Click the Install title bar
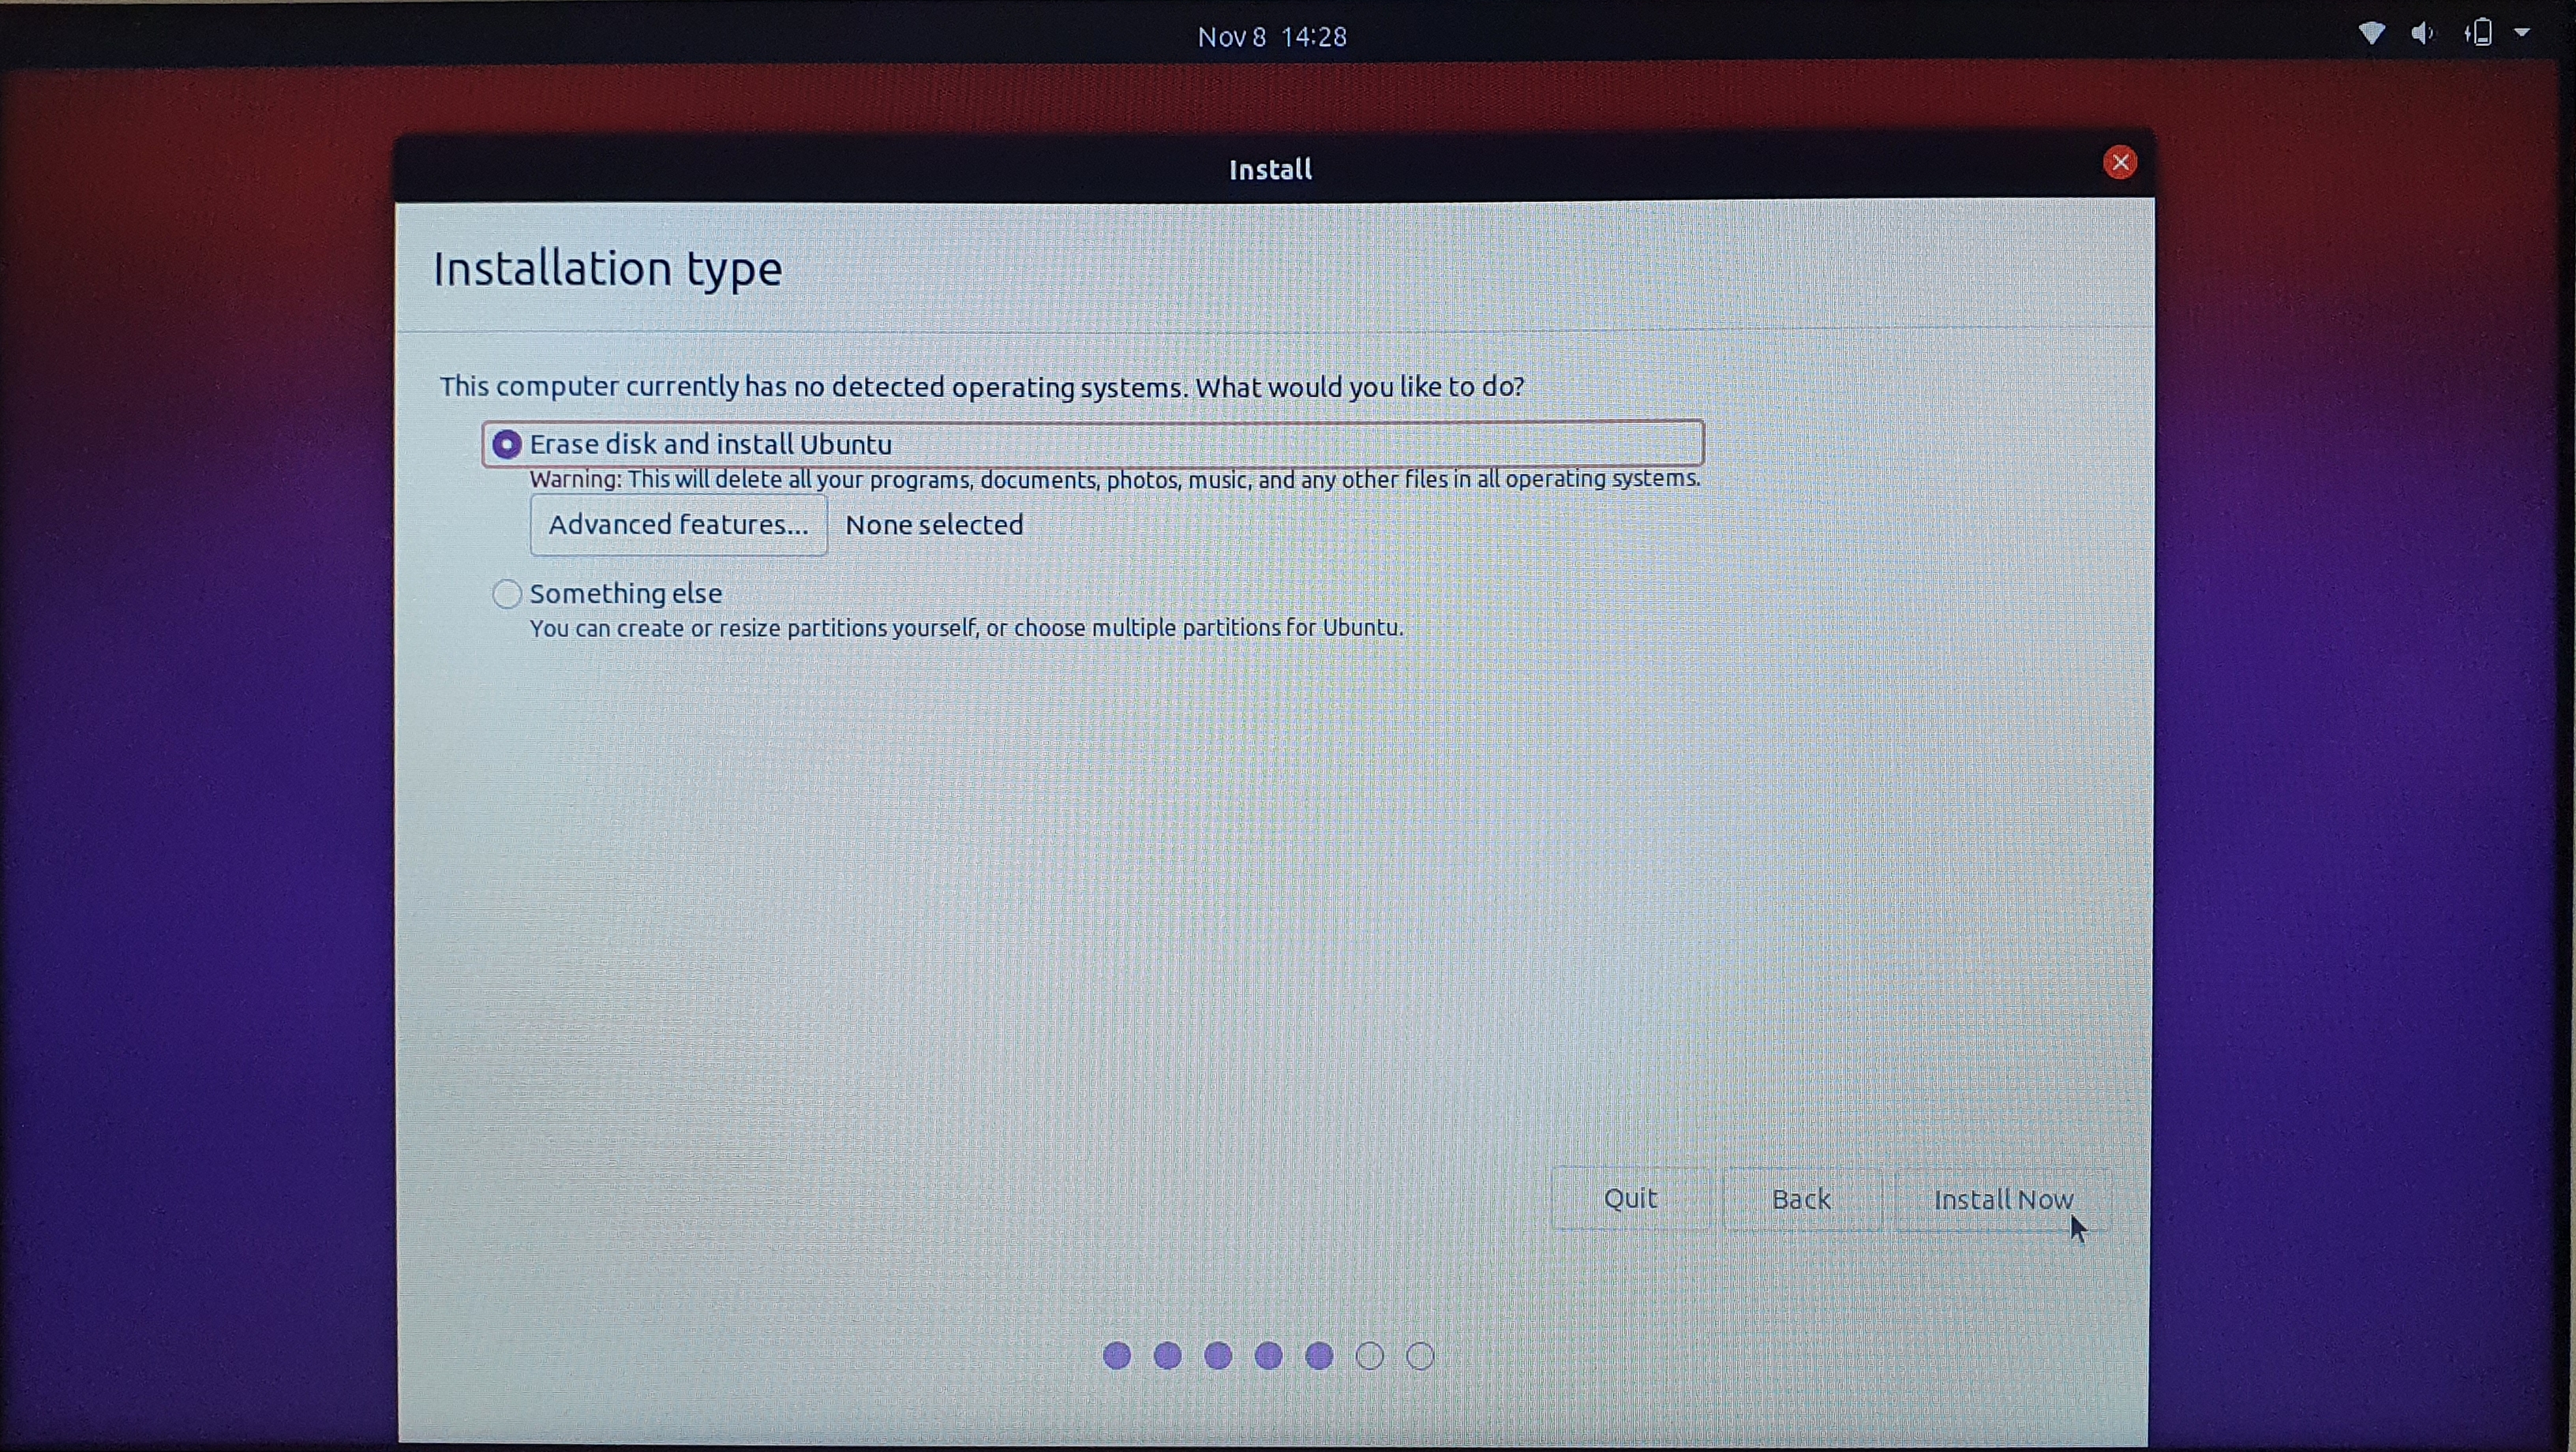The width and height of the screenshot is (2576, 1452). point(1270,170)
